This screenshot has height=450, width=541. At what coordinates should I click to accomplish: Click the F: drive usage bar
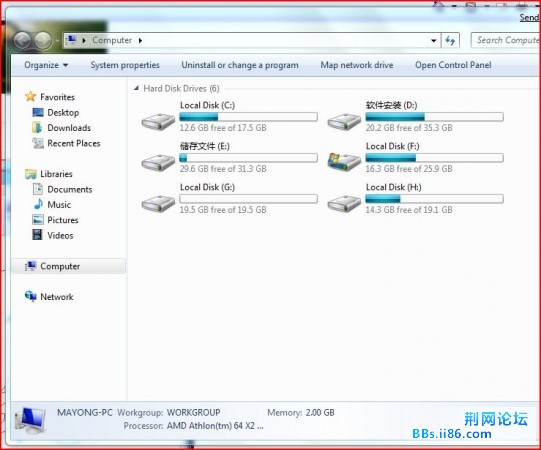click(434, 158)
